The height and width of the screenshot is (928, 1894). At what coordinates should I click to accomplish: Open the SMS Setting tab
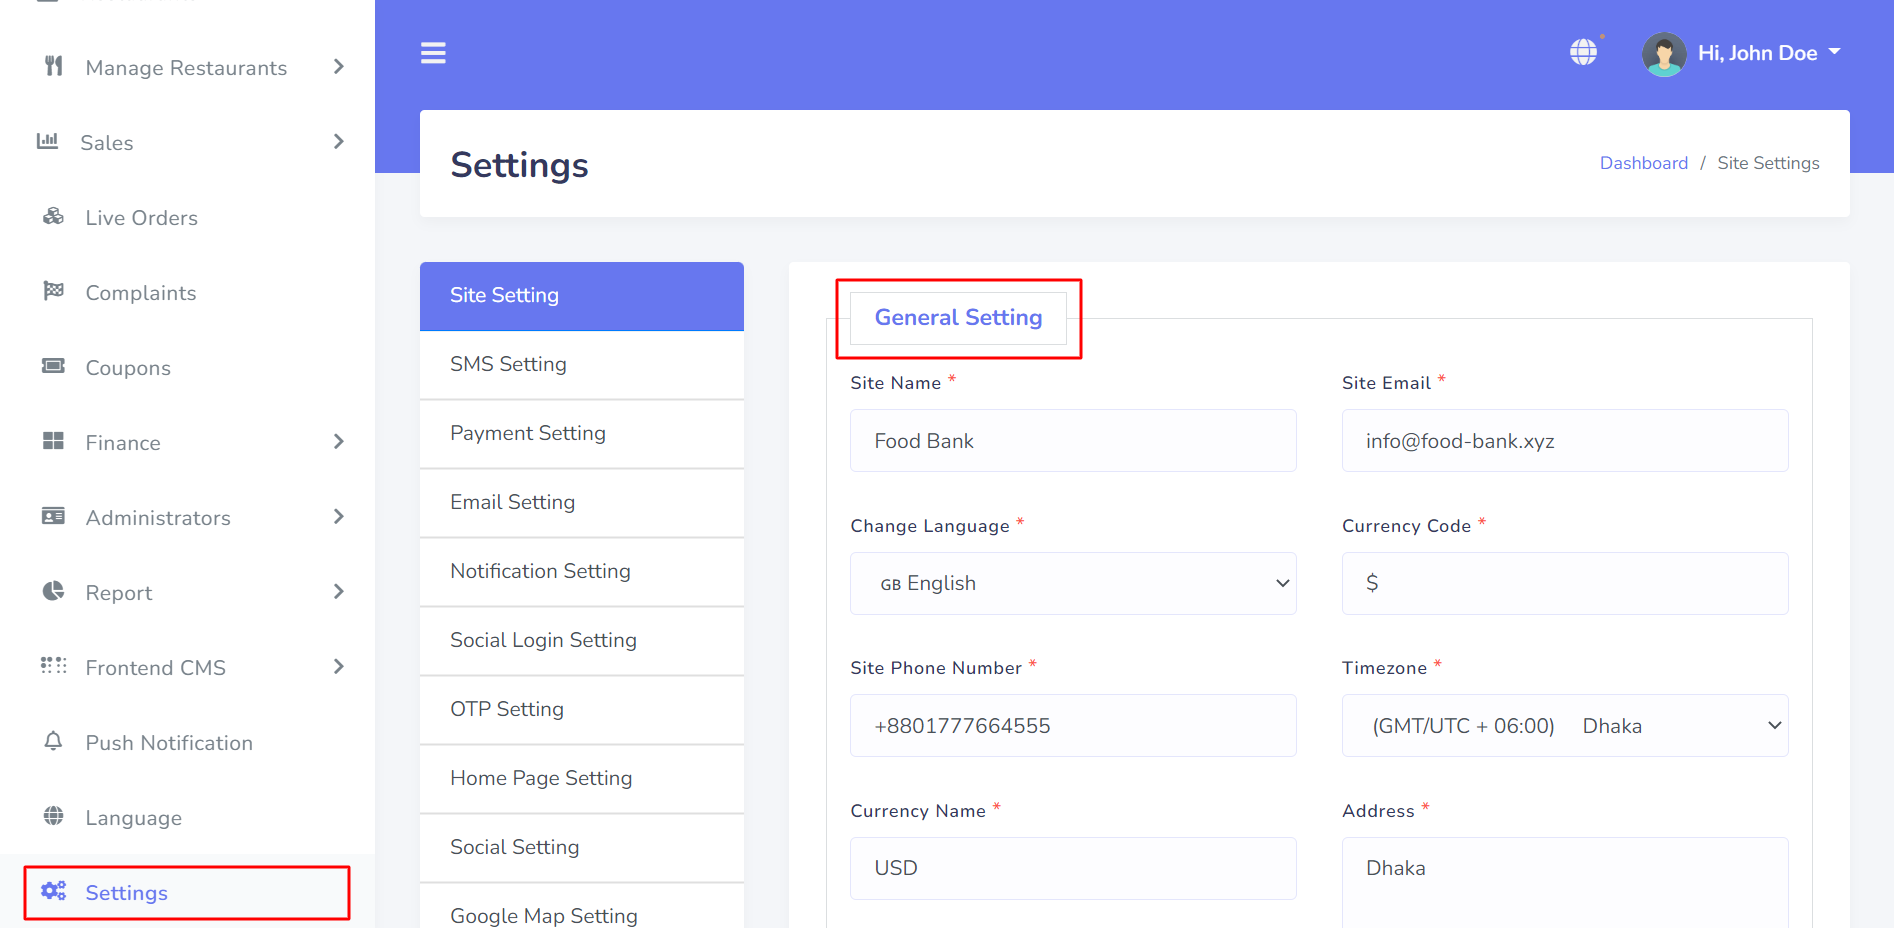click(x=582, y=365)
